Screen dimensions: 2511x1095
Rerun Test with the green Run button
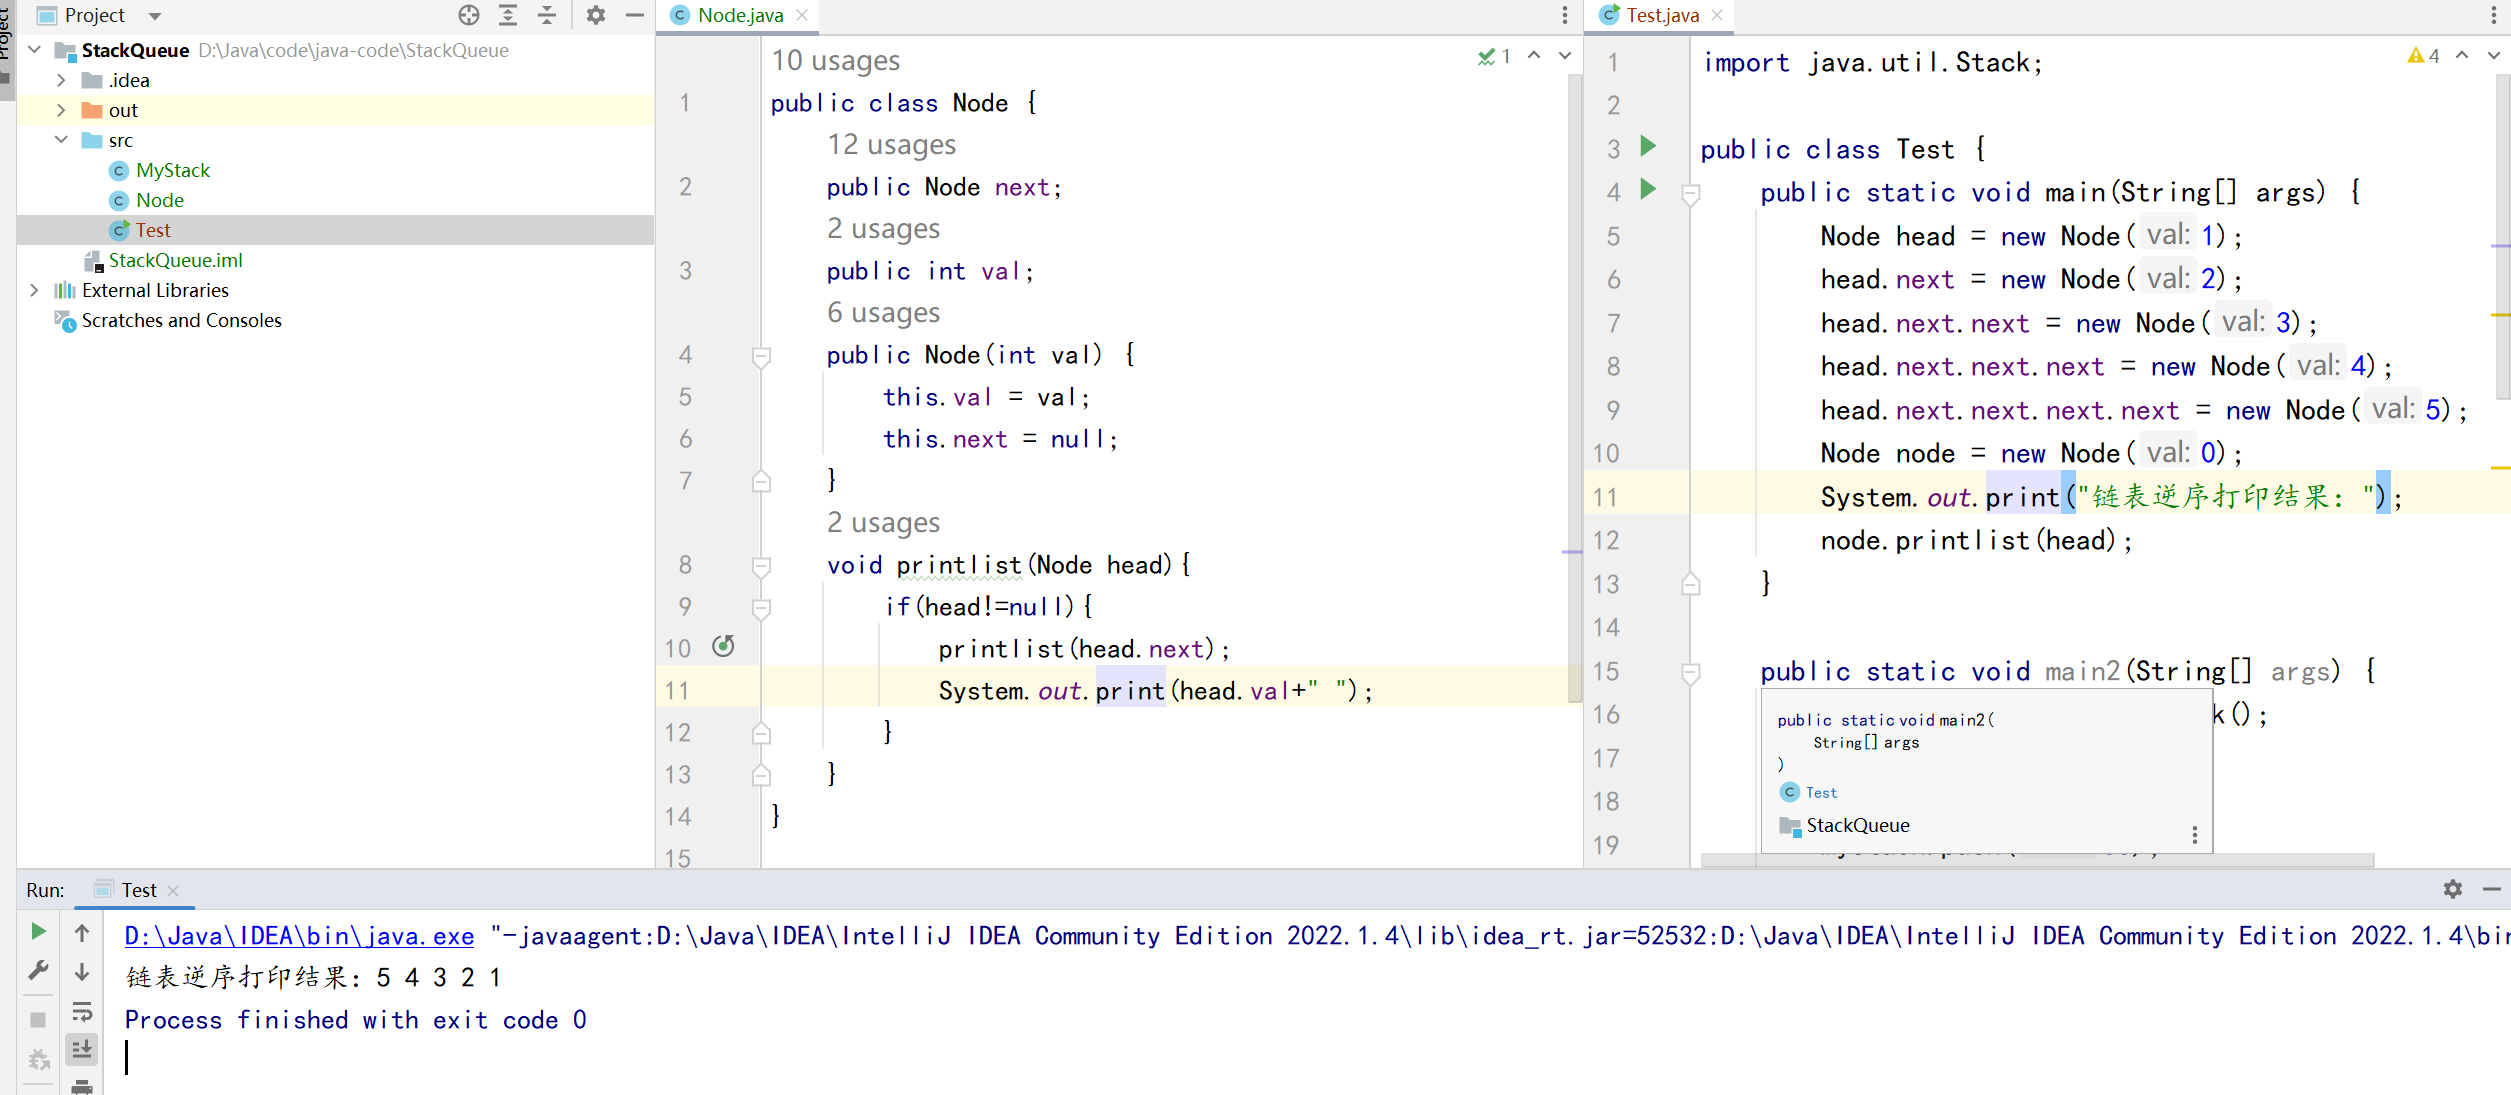tap(38, 931)
